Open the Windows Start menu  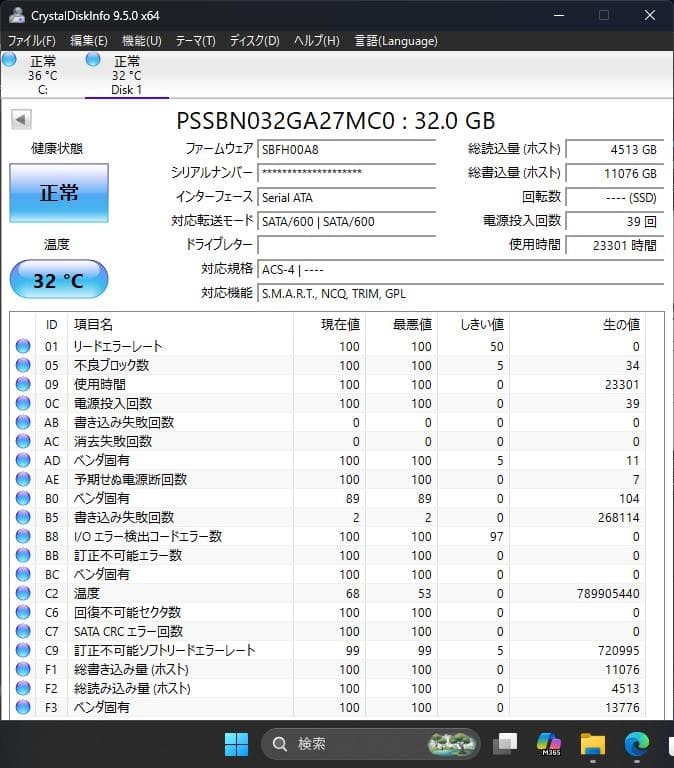coord(236,744)
